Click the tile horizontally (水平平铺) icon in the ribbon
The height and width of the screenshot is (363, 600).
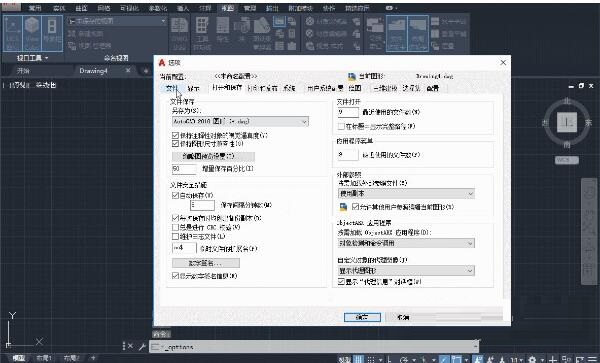pos(435,21)
